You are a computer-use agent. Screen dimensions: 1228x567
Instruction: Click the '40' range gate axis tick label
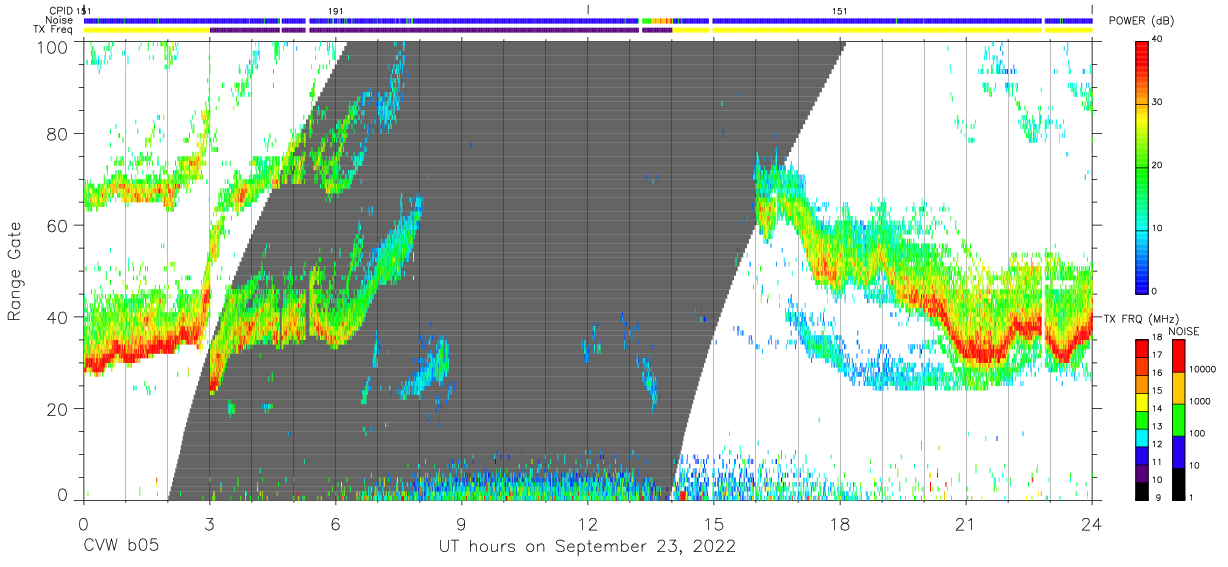58,317
